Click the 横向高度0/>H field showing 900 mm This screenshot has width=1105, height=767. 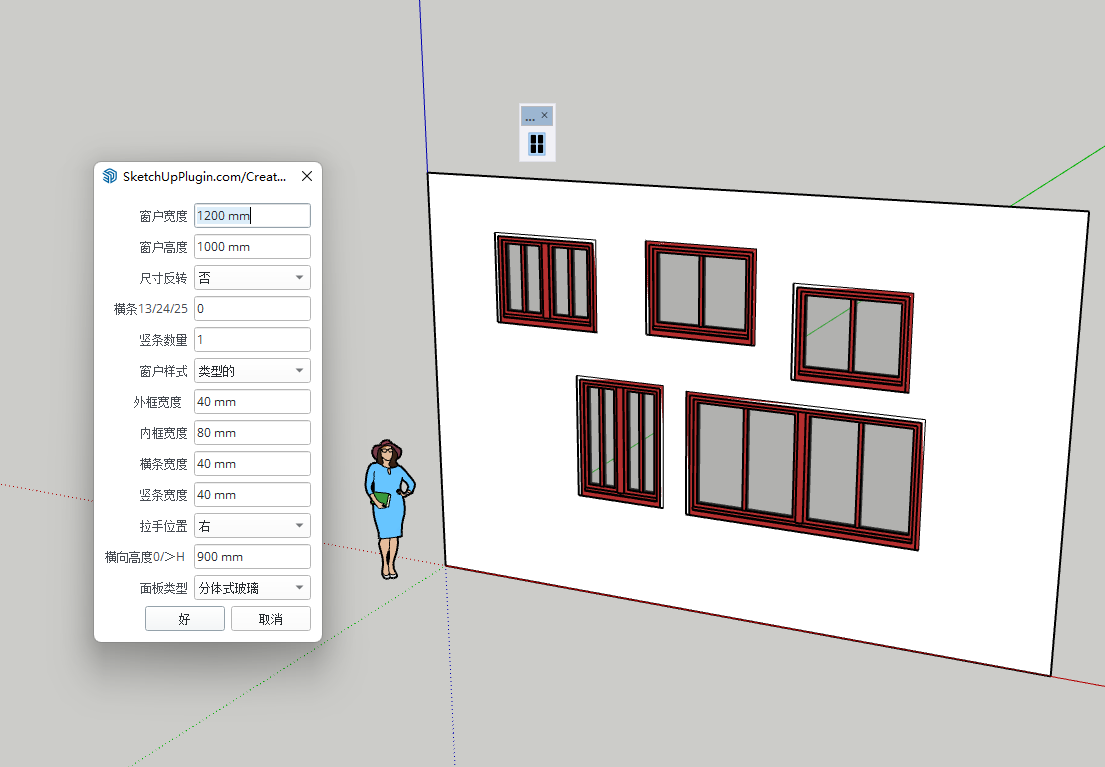pyautogui.click(x=252, y=557)
